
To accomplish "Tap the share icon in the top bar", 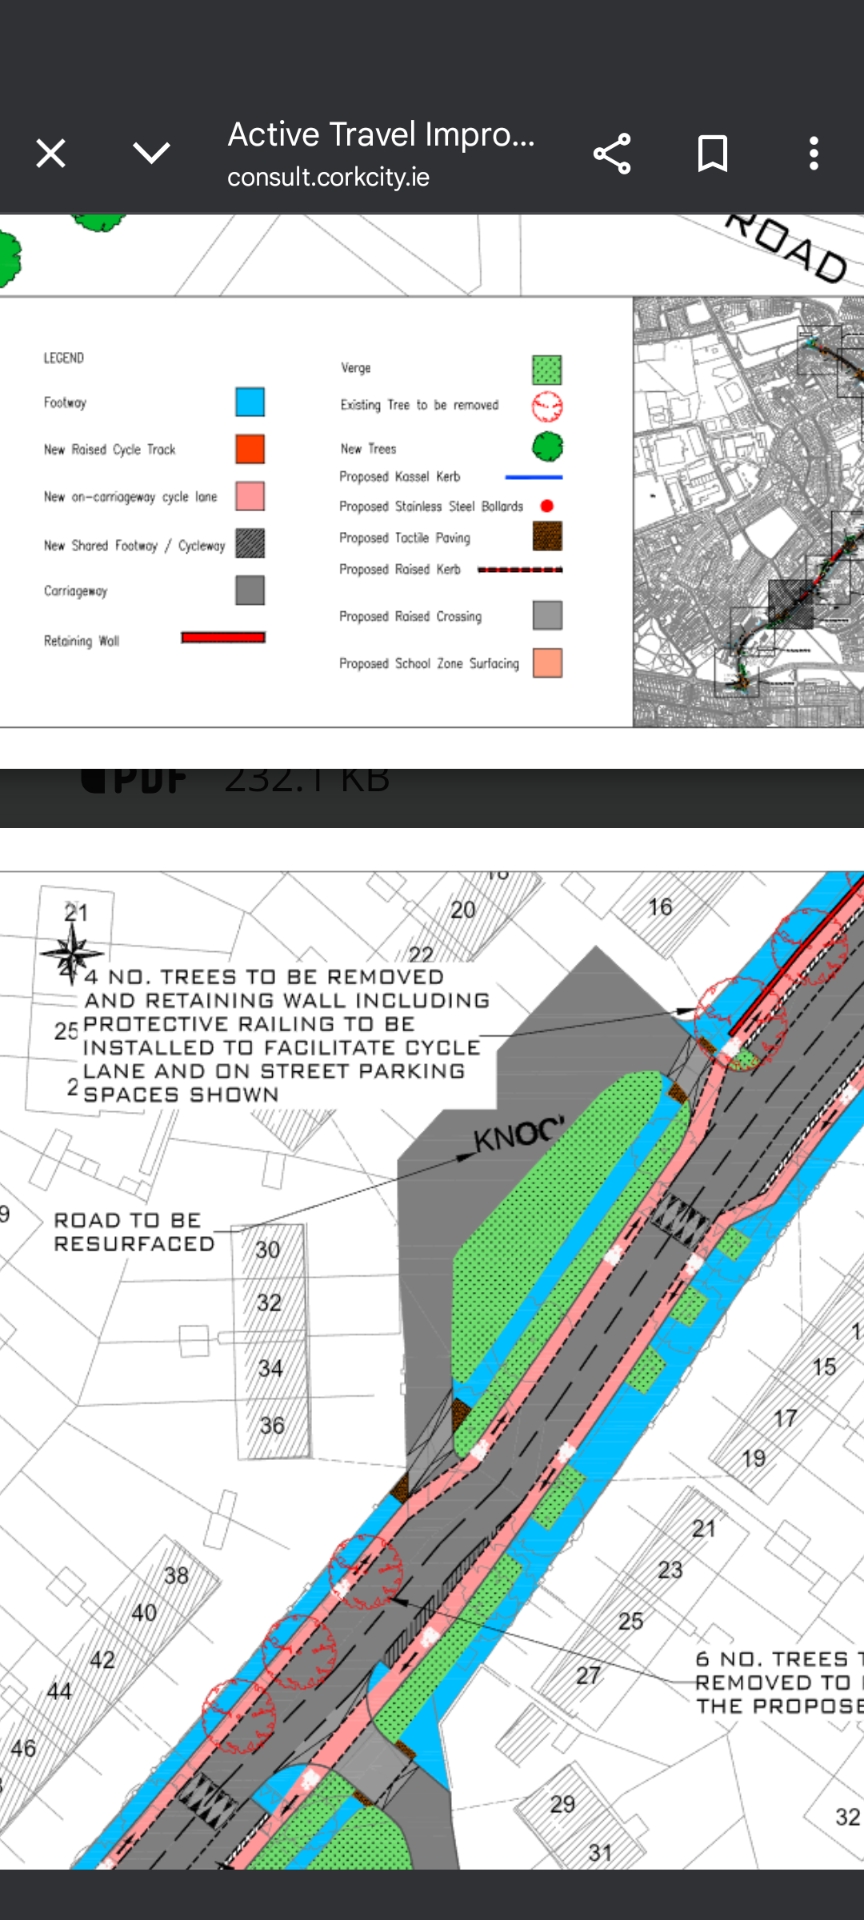I will 612,154.
